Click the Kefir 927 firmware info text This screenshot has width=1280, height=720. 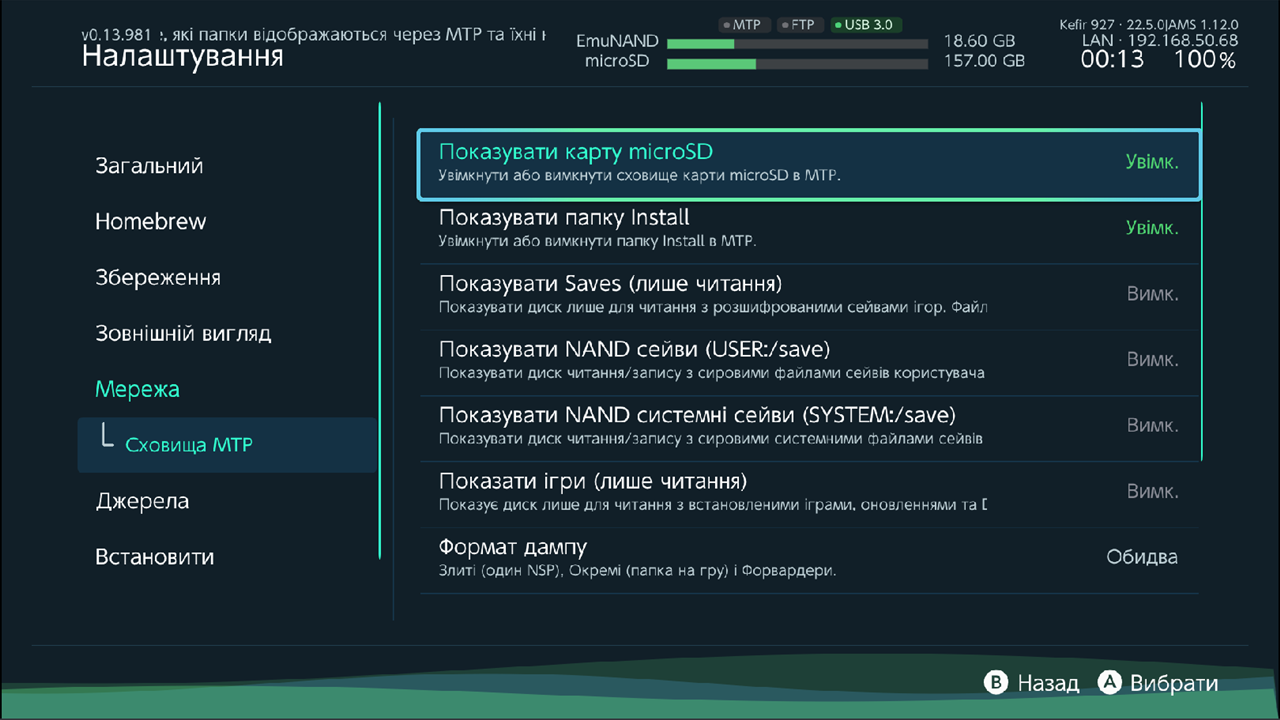click(1149, 24)
